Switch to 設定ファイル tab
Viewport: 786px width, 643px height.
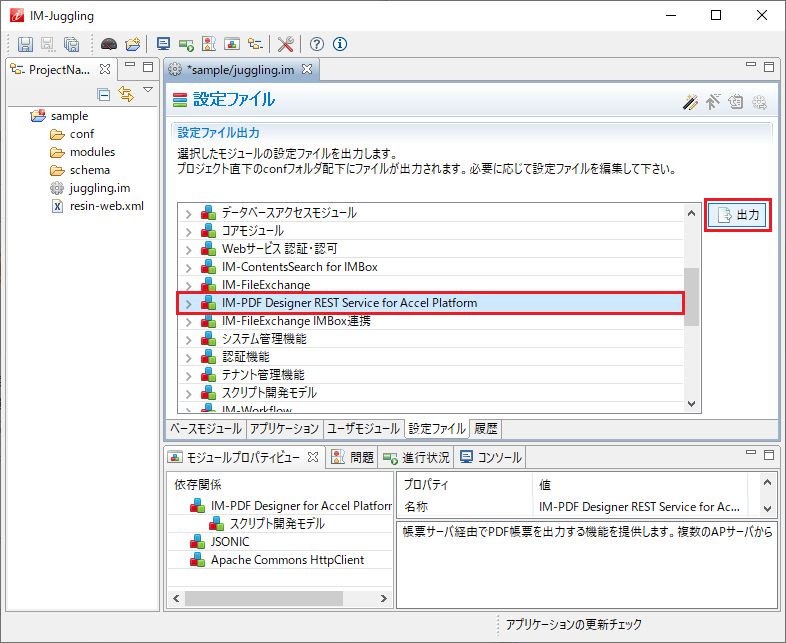tap(437, 428)
